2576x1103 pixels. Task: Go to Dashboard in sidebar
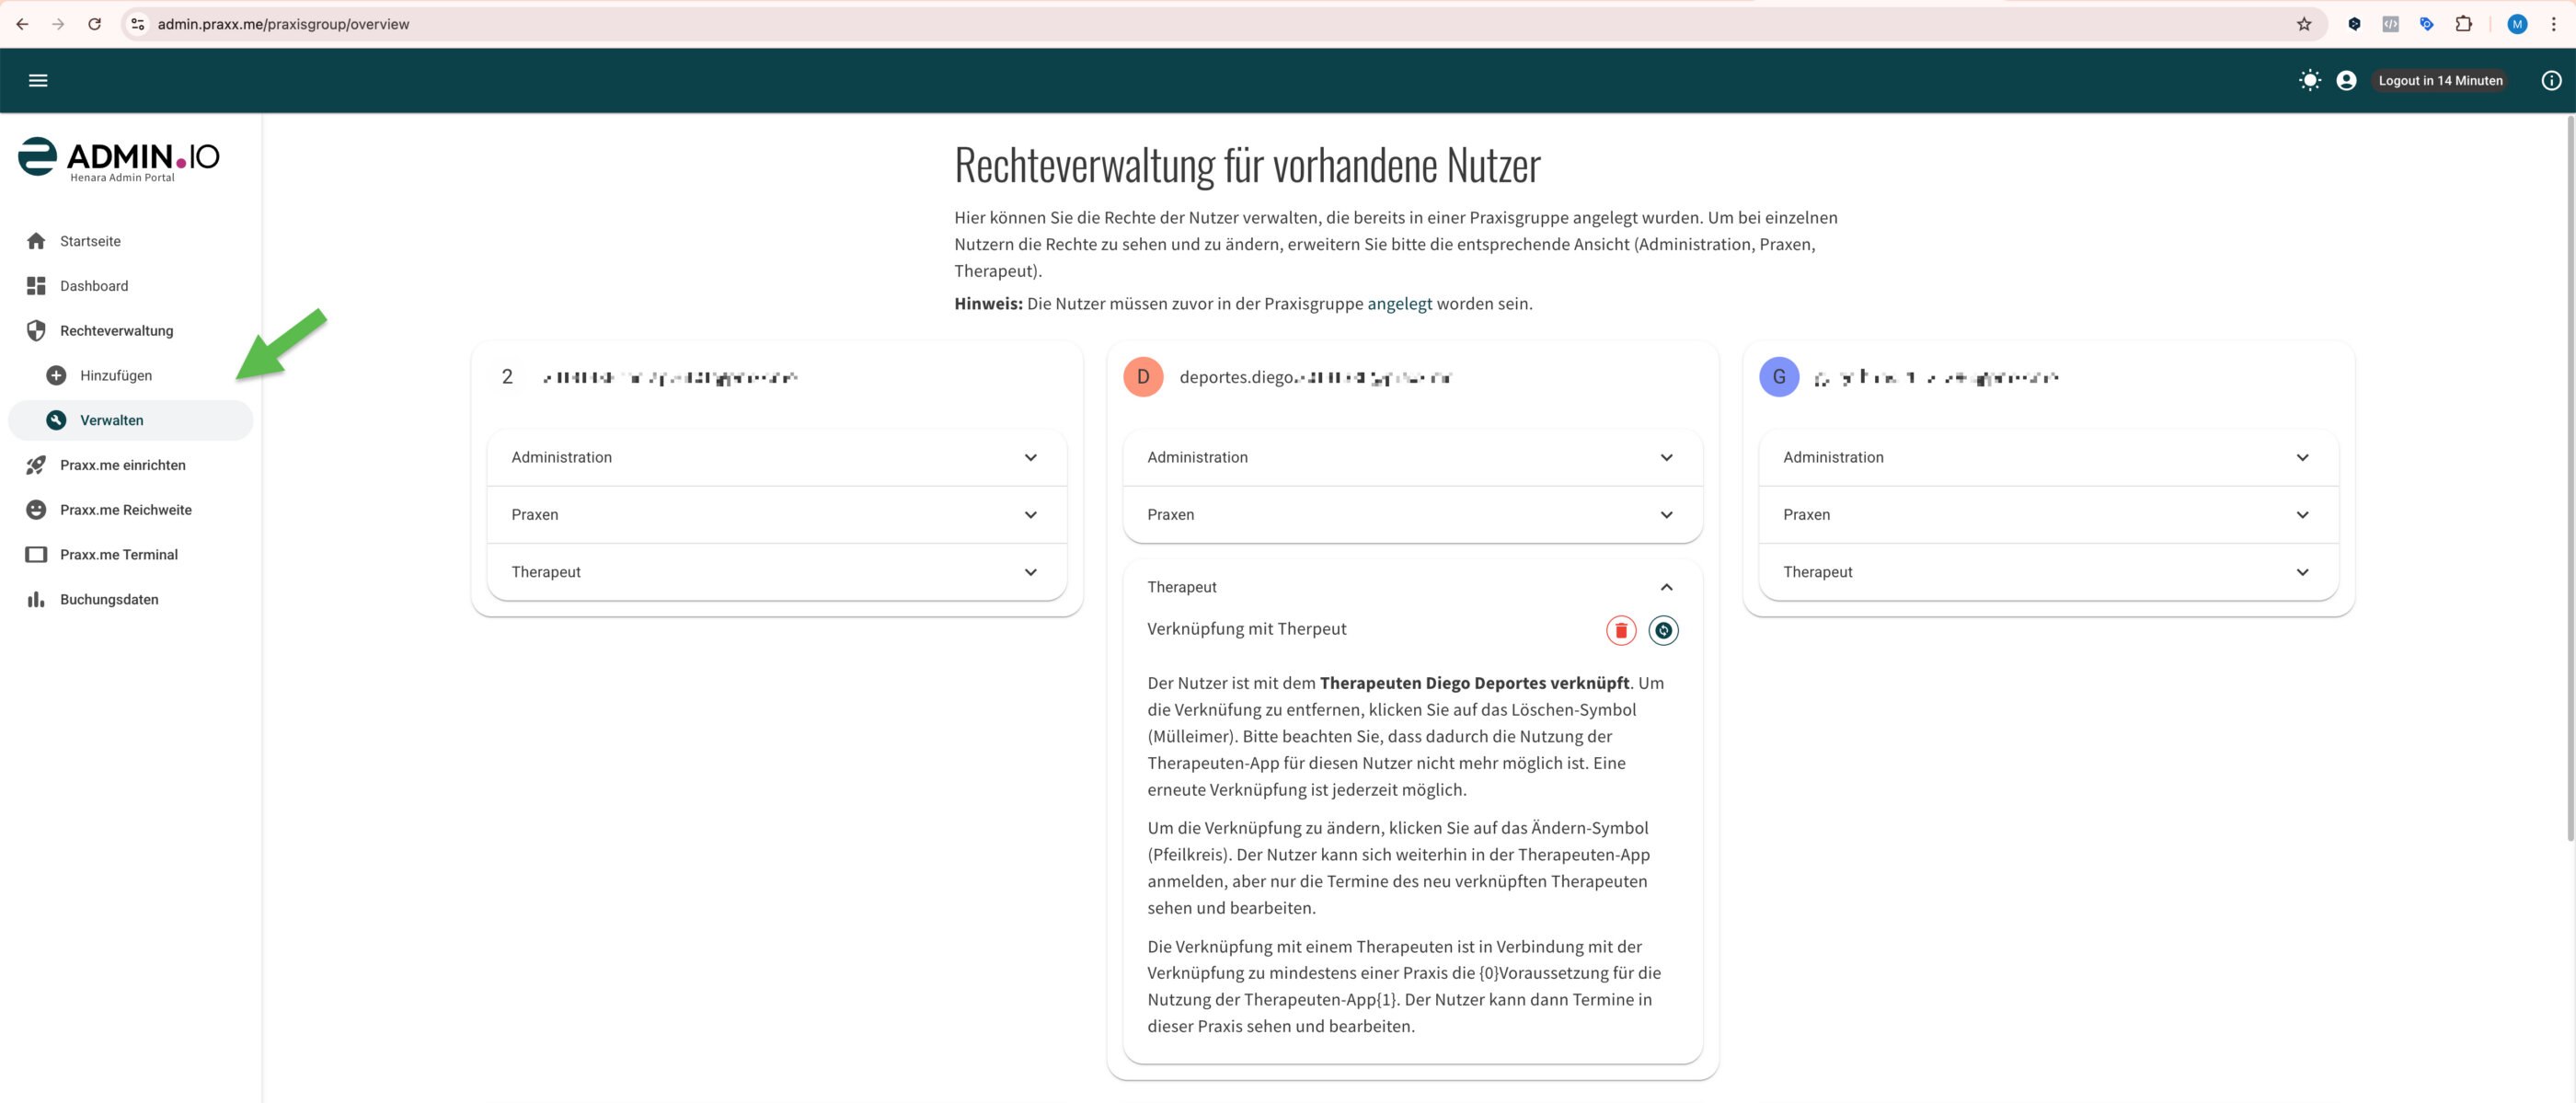[x=94, y=286]
